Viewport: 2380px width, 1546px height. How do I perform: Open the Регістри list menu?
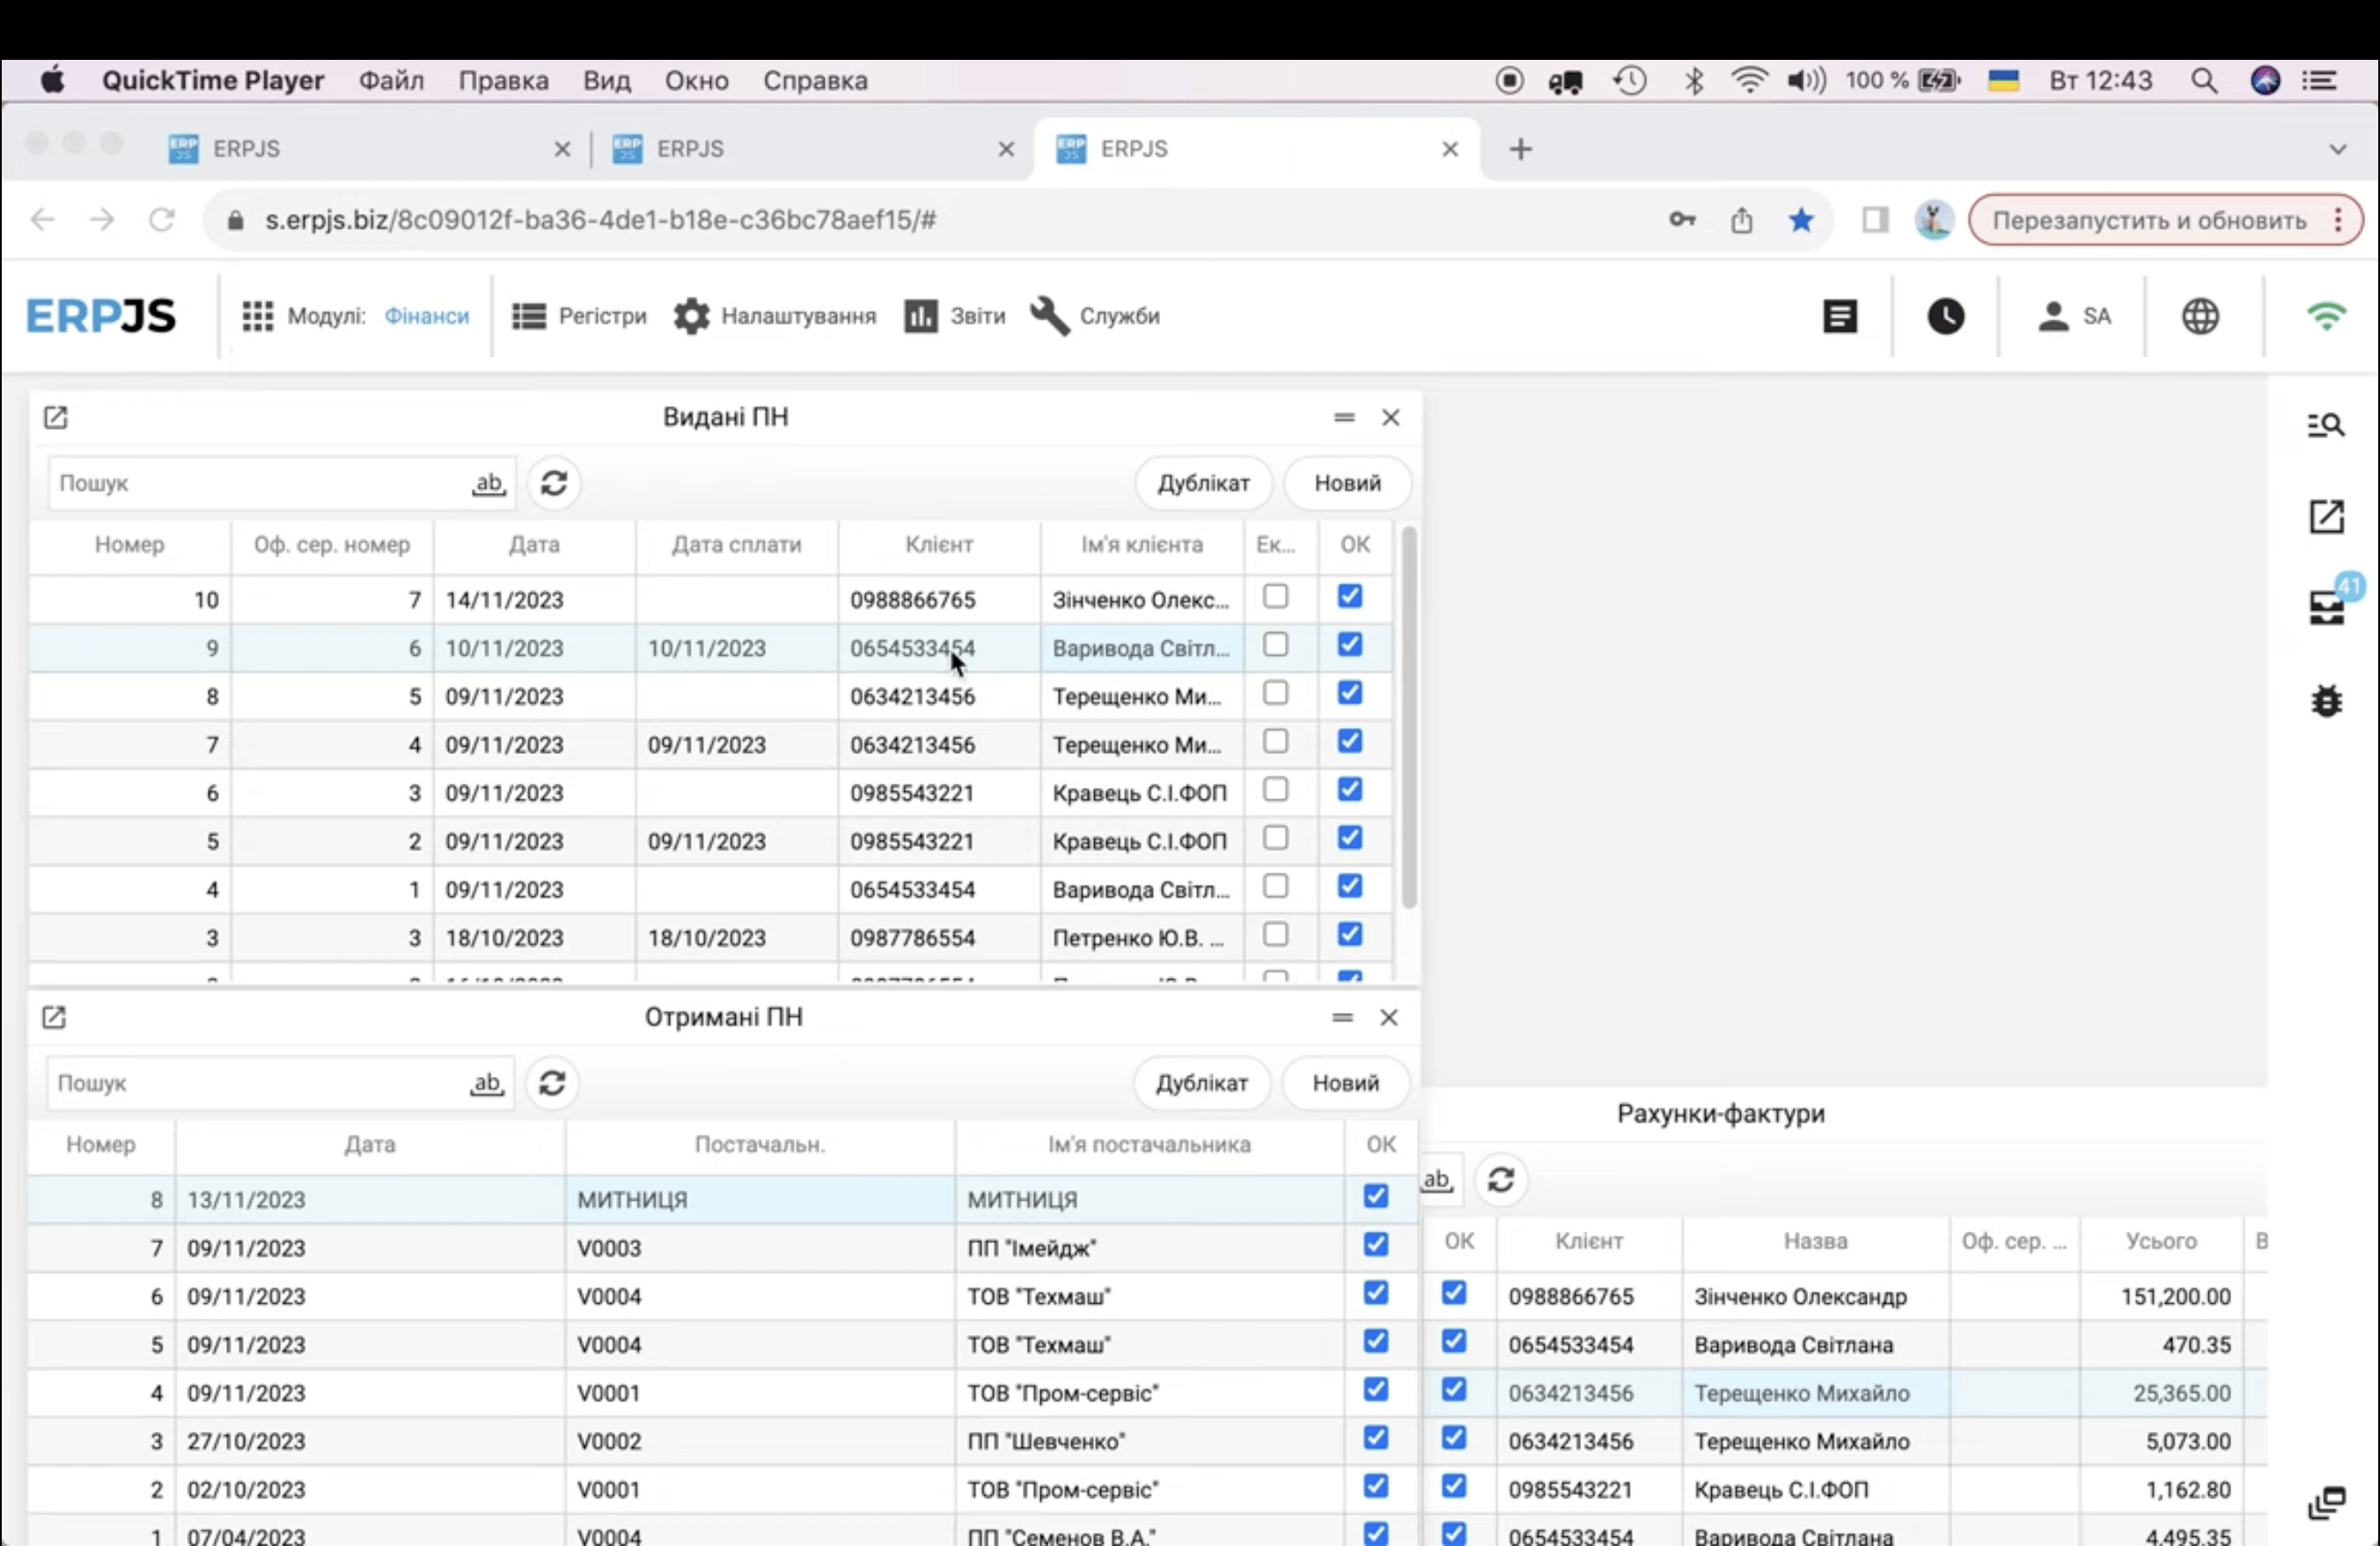pyautogui.click(x=579, y=316)
